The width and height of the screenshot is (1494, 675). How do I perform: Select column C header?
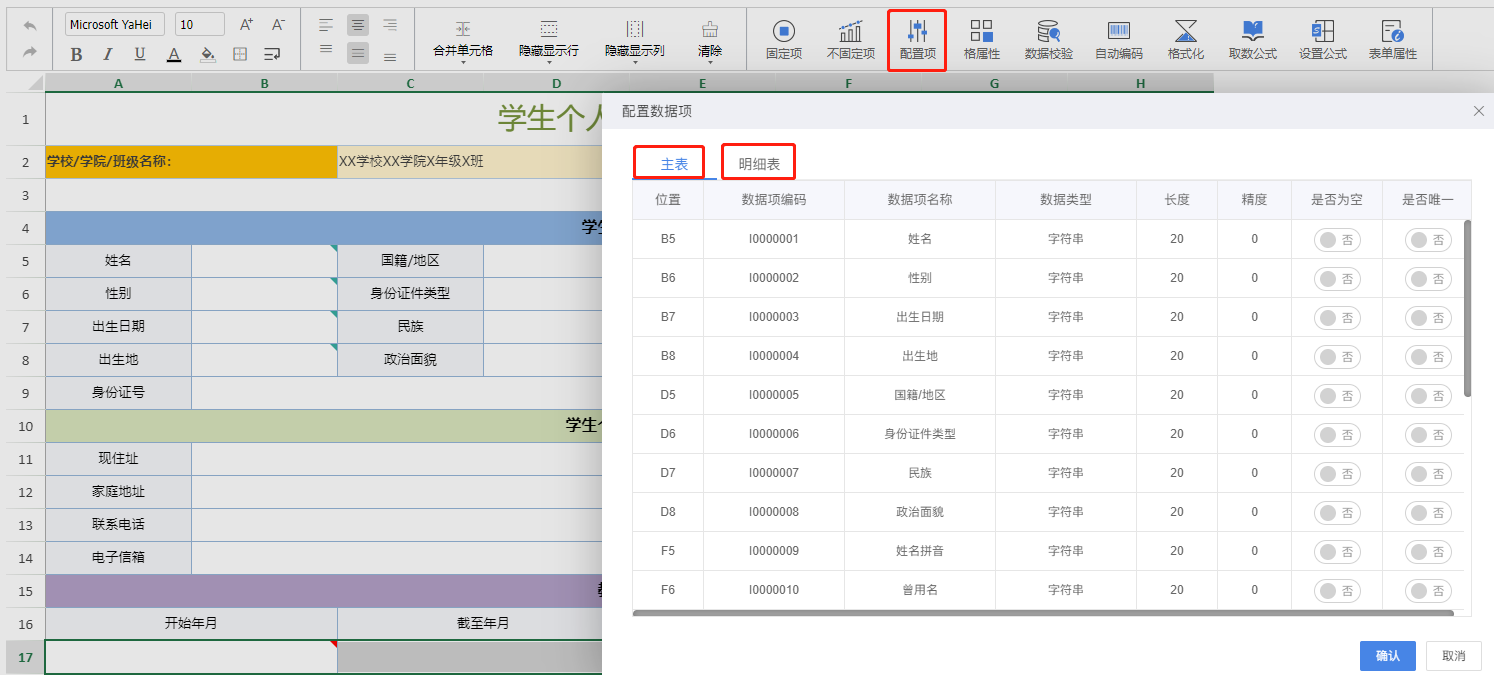(410, 84)
